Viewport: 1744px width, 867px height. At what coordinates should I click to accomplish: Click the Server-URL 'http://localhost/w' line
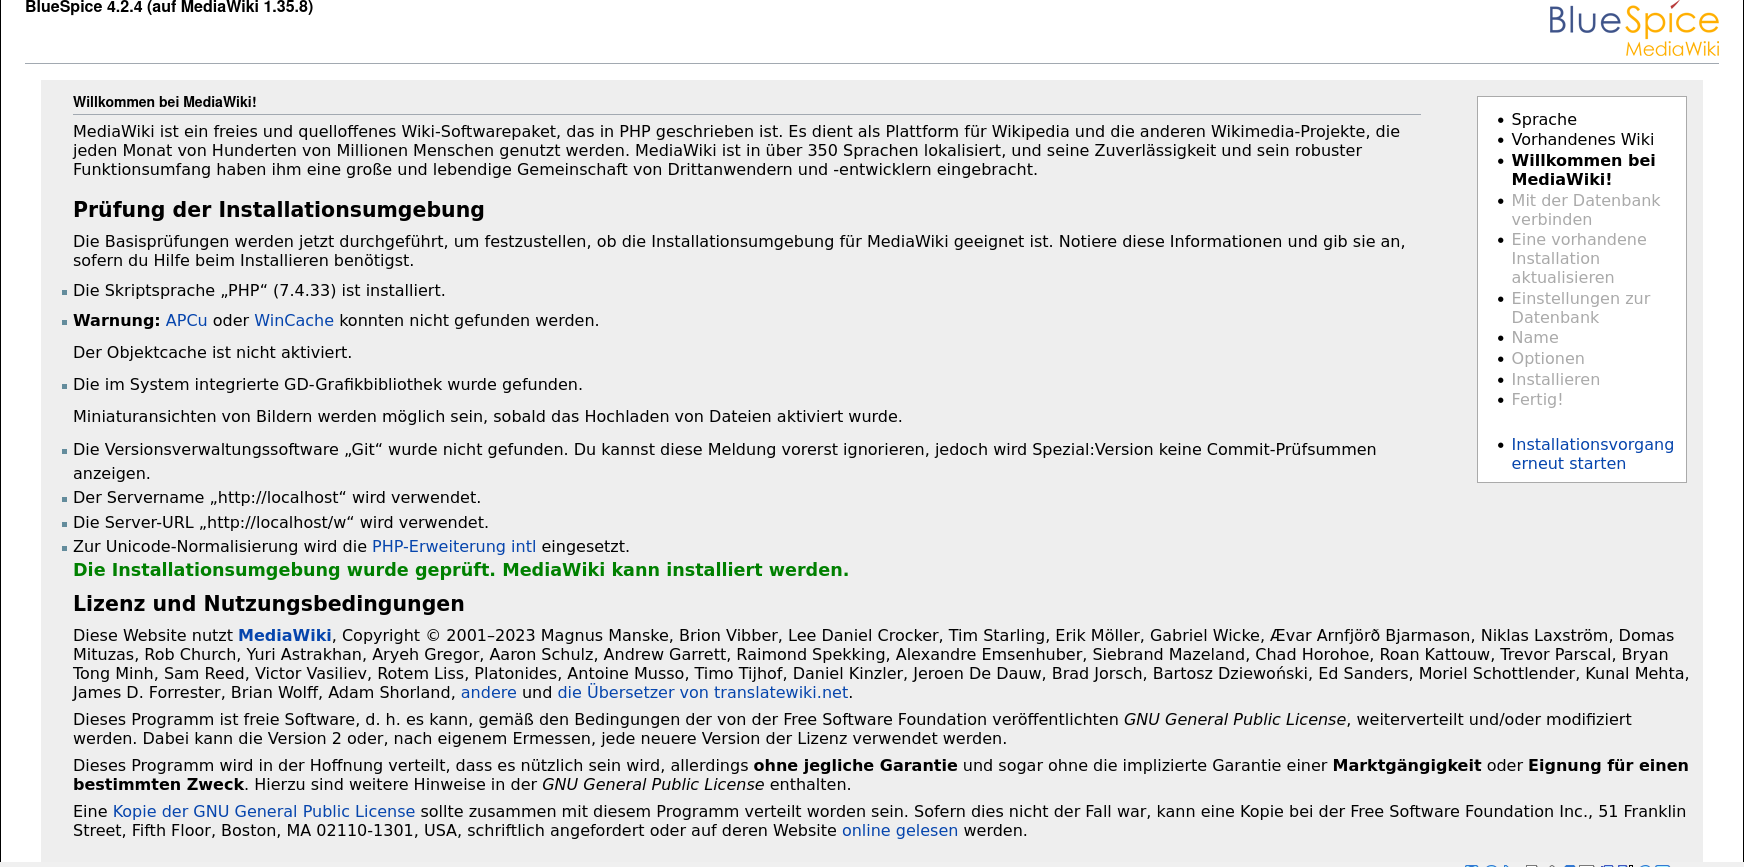pos(281,523)
